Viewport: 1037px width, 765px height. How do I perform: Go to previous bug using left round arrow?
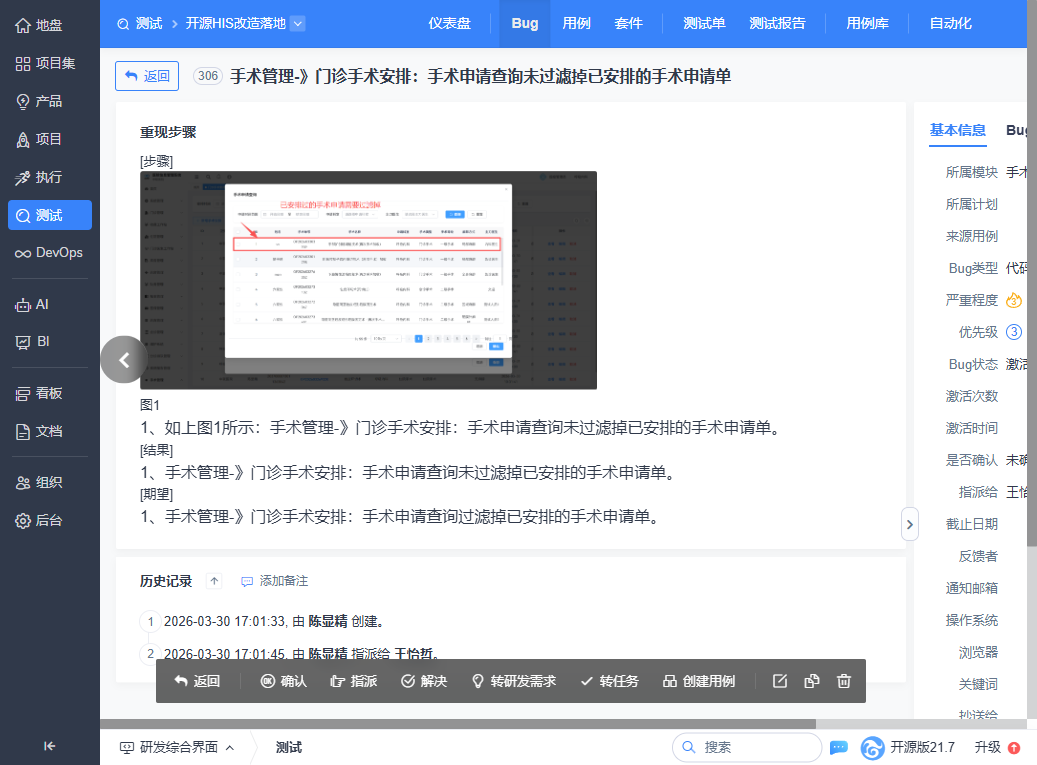click(x=124, y=360)
